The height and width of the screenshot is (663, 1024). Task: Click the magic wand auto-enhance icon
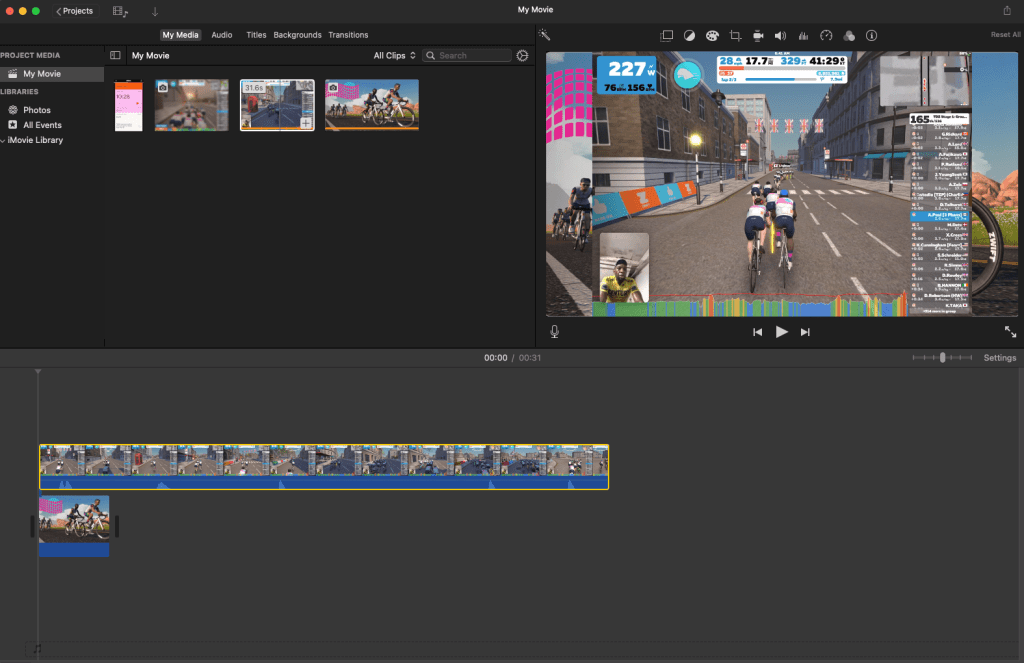point(544,35)
